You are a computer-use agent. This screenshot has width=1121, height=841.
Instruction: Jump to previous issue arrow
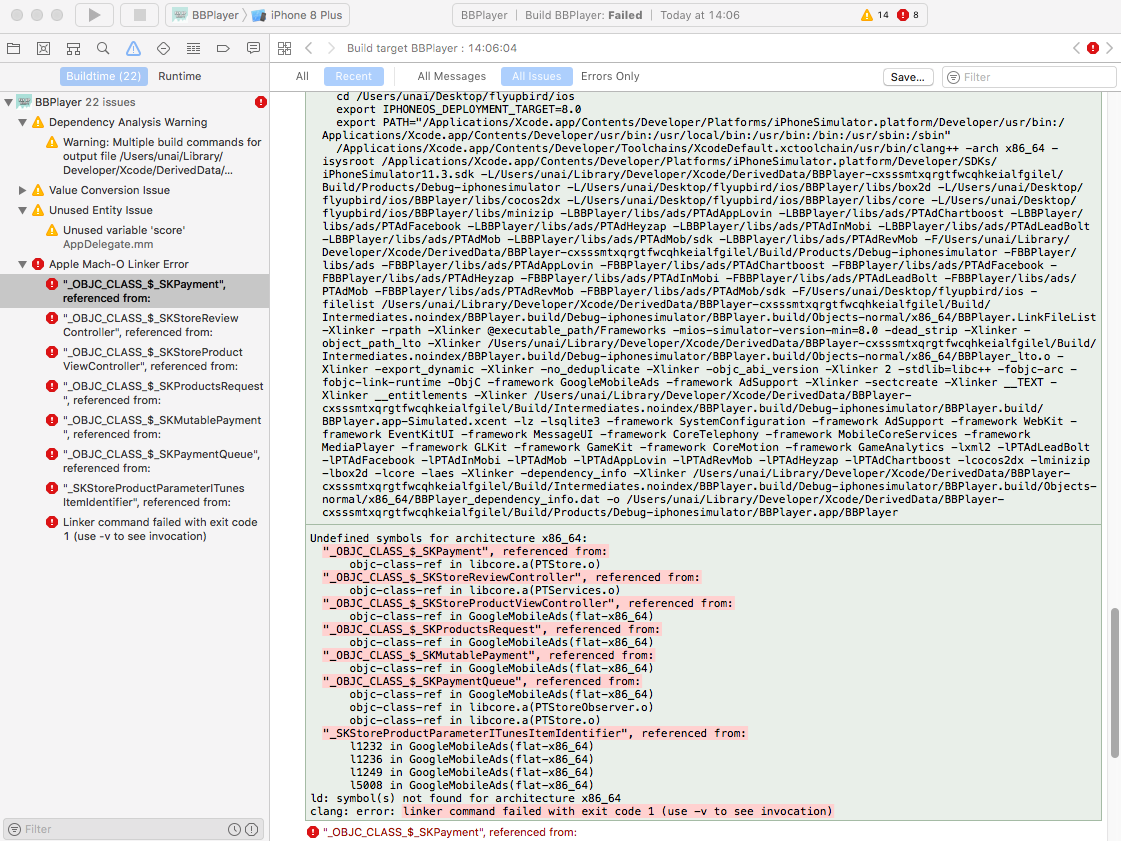1077,48
